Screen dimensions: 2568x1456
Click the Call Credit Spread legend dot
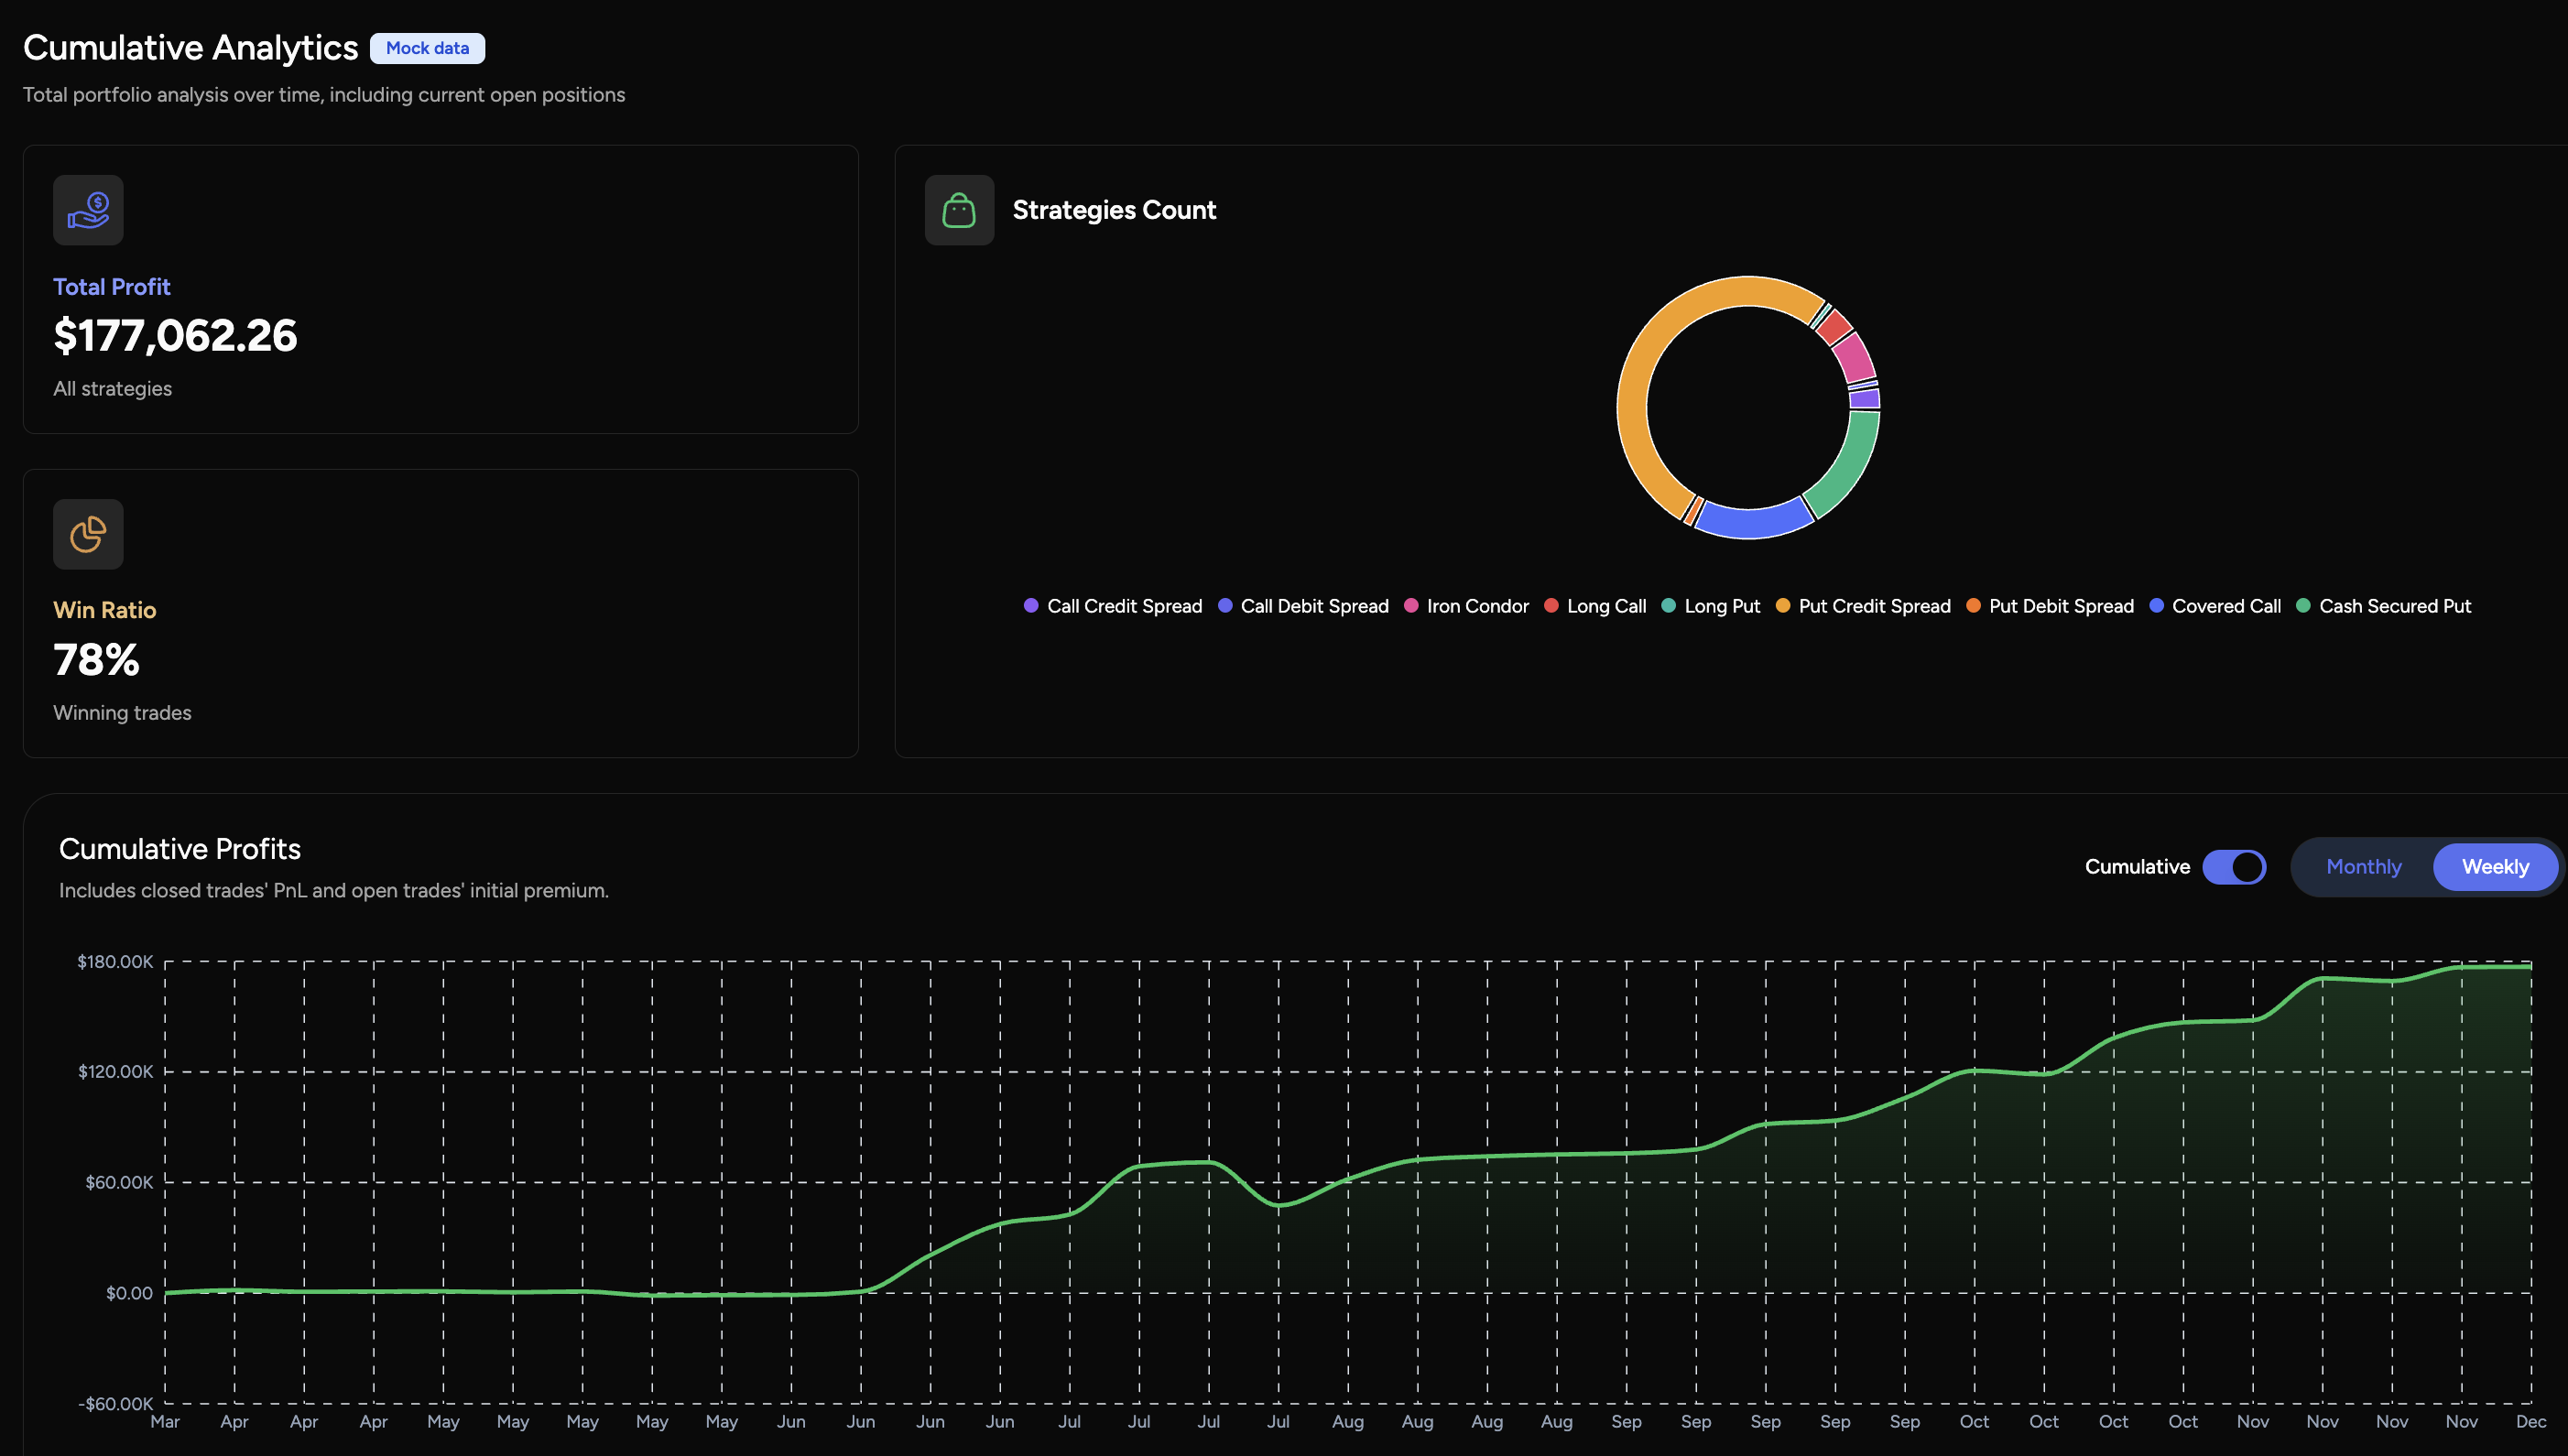1031,606
